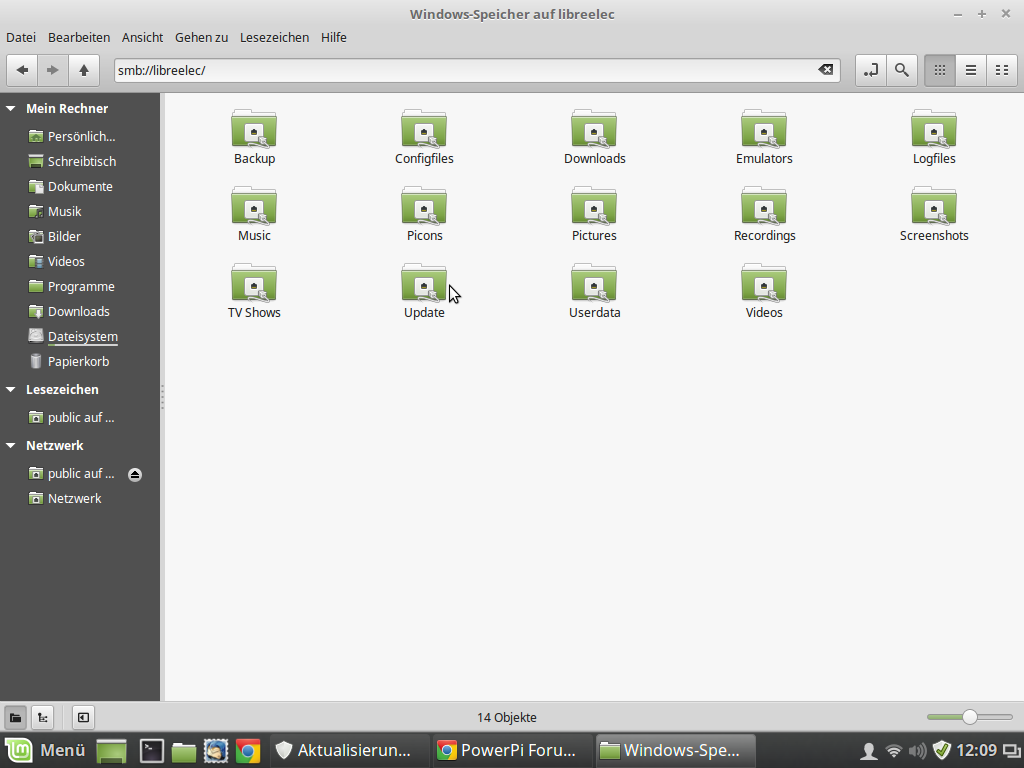
Task: Show tree view in sidebar
Action: (x=43, y=717)
